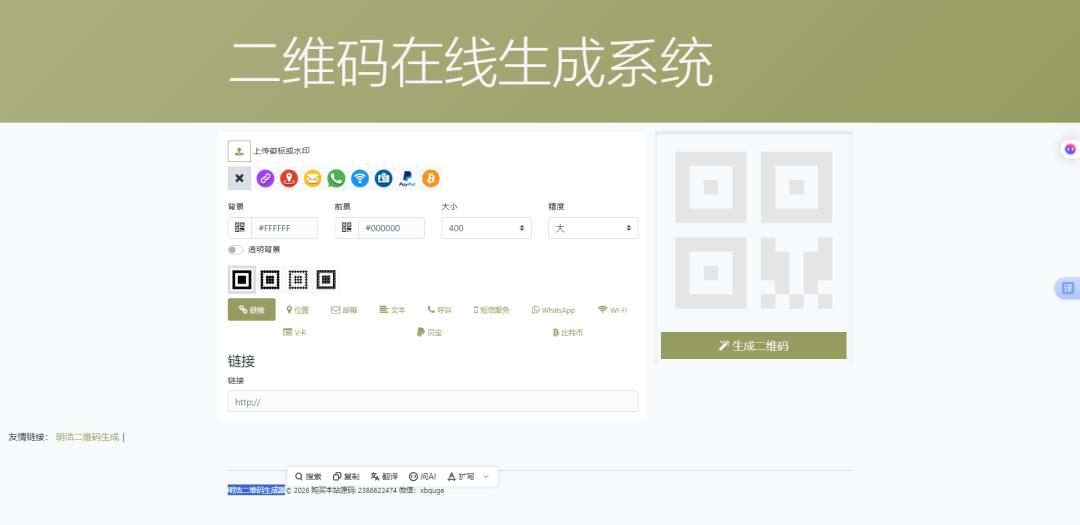This screenshot has height=525, width=1080.
Task: Switch to the WhatsApp tab
Action: tap(553, 310)
